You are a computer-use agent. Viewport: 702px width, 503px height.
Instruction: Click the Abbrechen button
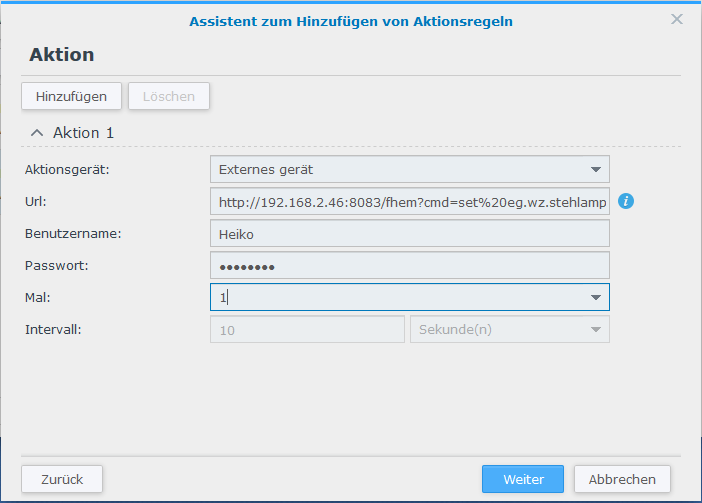pyautogui.click(x=622, y=479)
